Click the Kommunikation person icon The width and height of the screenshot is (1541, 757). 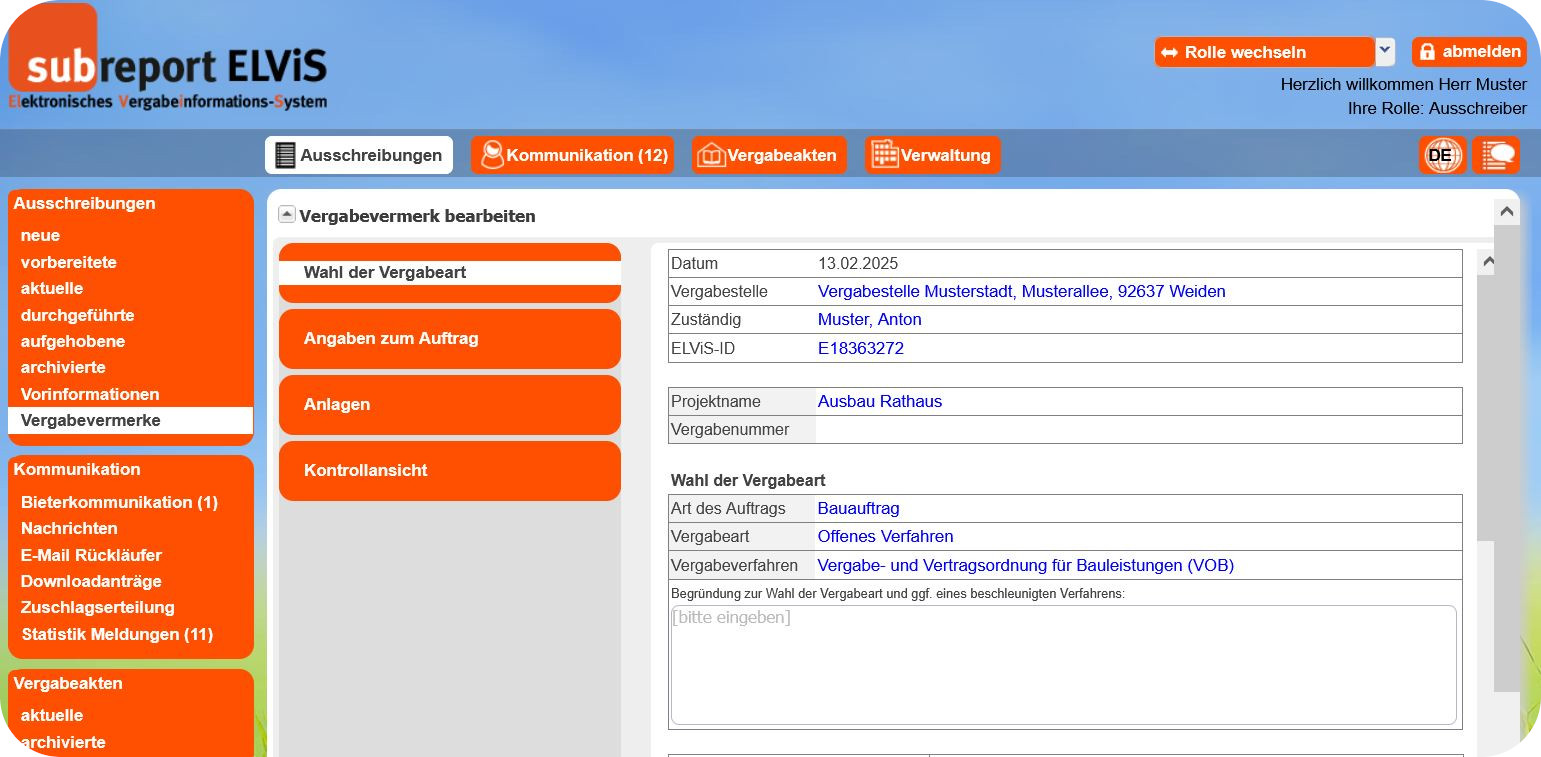pyautogui.click(x=491, y=155)
